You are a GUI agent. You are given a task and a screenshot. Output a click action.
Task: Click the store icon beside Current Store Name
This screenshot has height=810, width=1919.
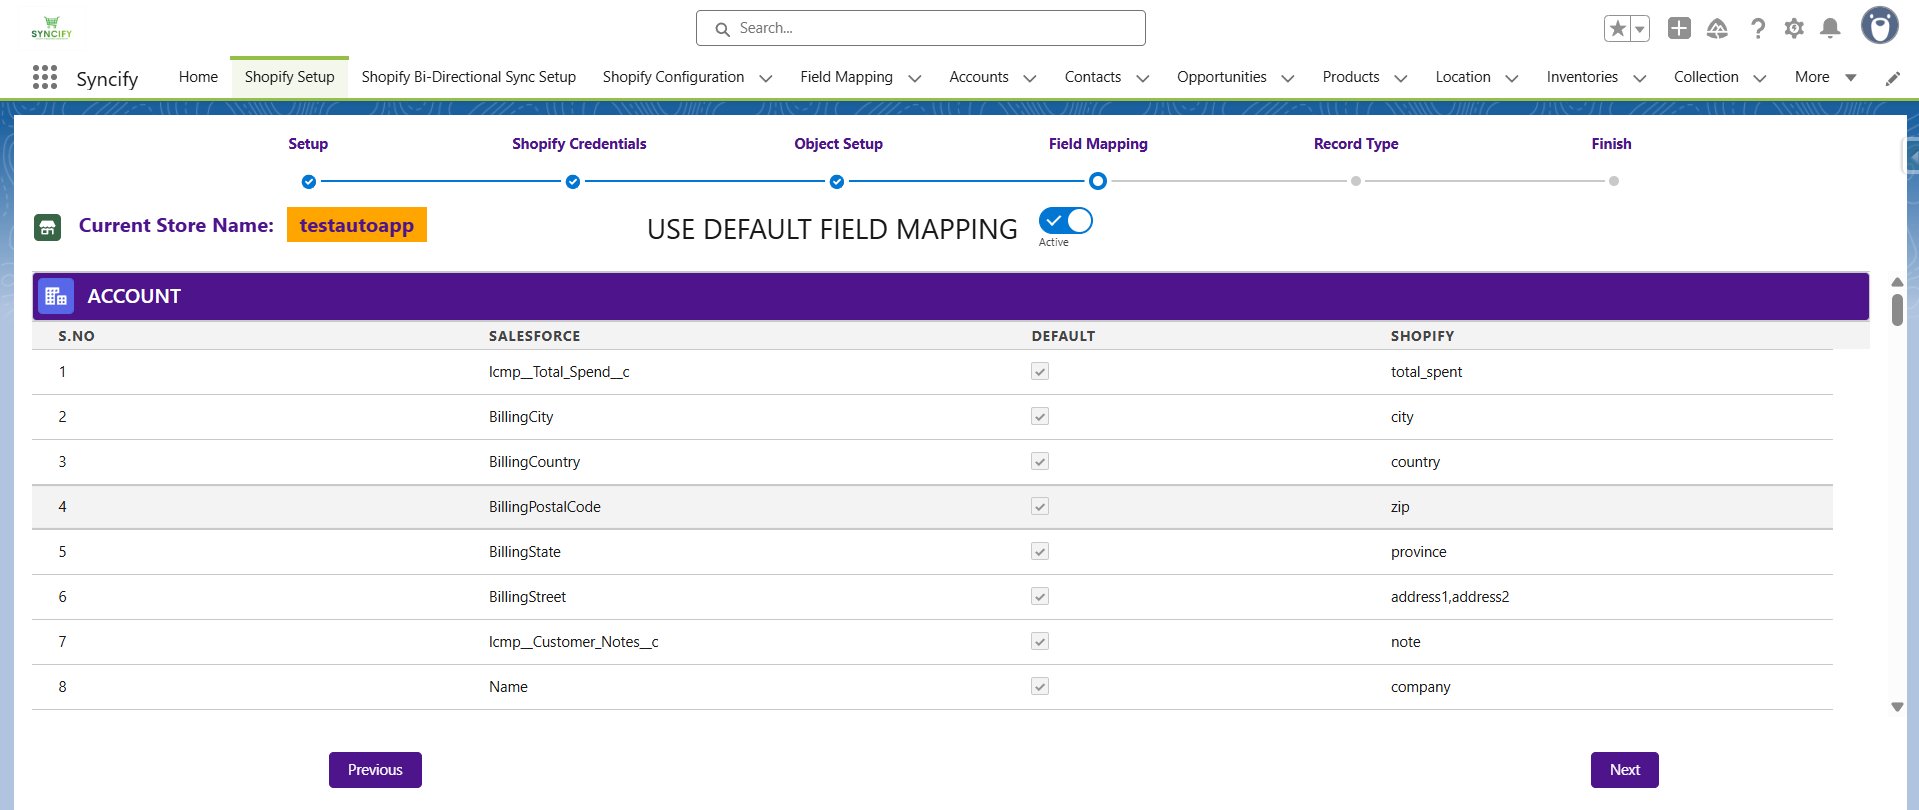(x=47, y=227)
